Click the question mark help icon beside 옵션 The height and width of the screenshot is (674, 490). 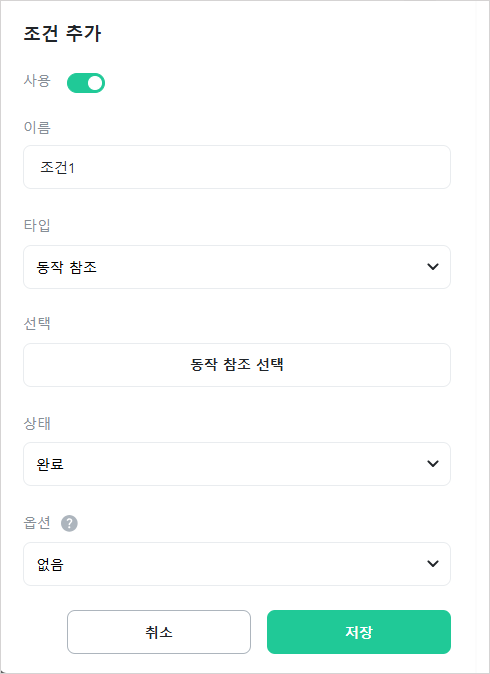[69, 524]
